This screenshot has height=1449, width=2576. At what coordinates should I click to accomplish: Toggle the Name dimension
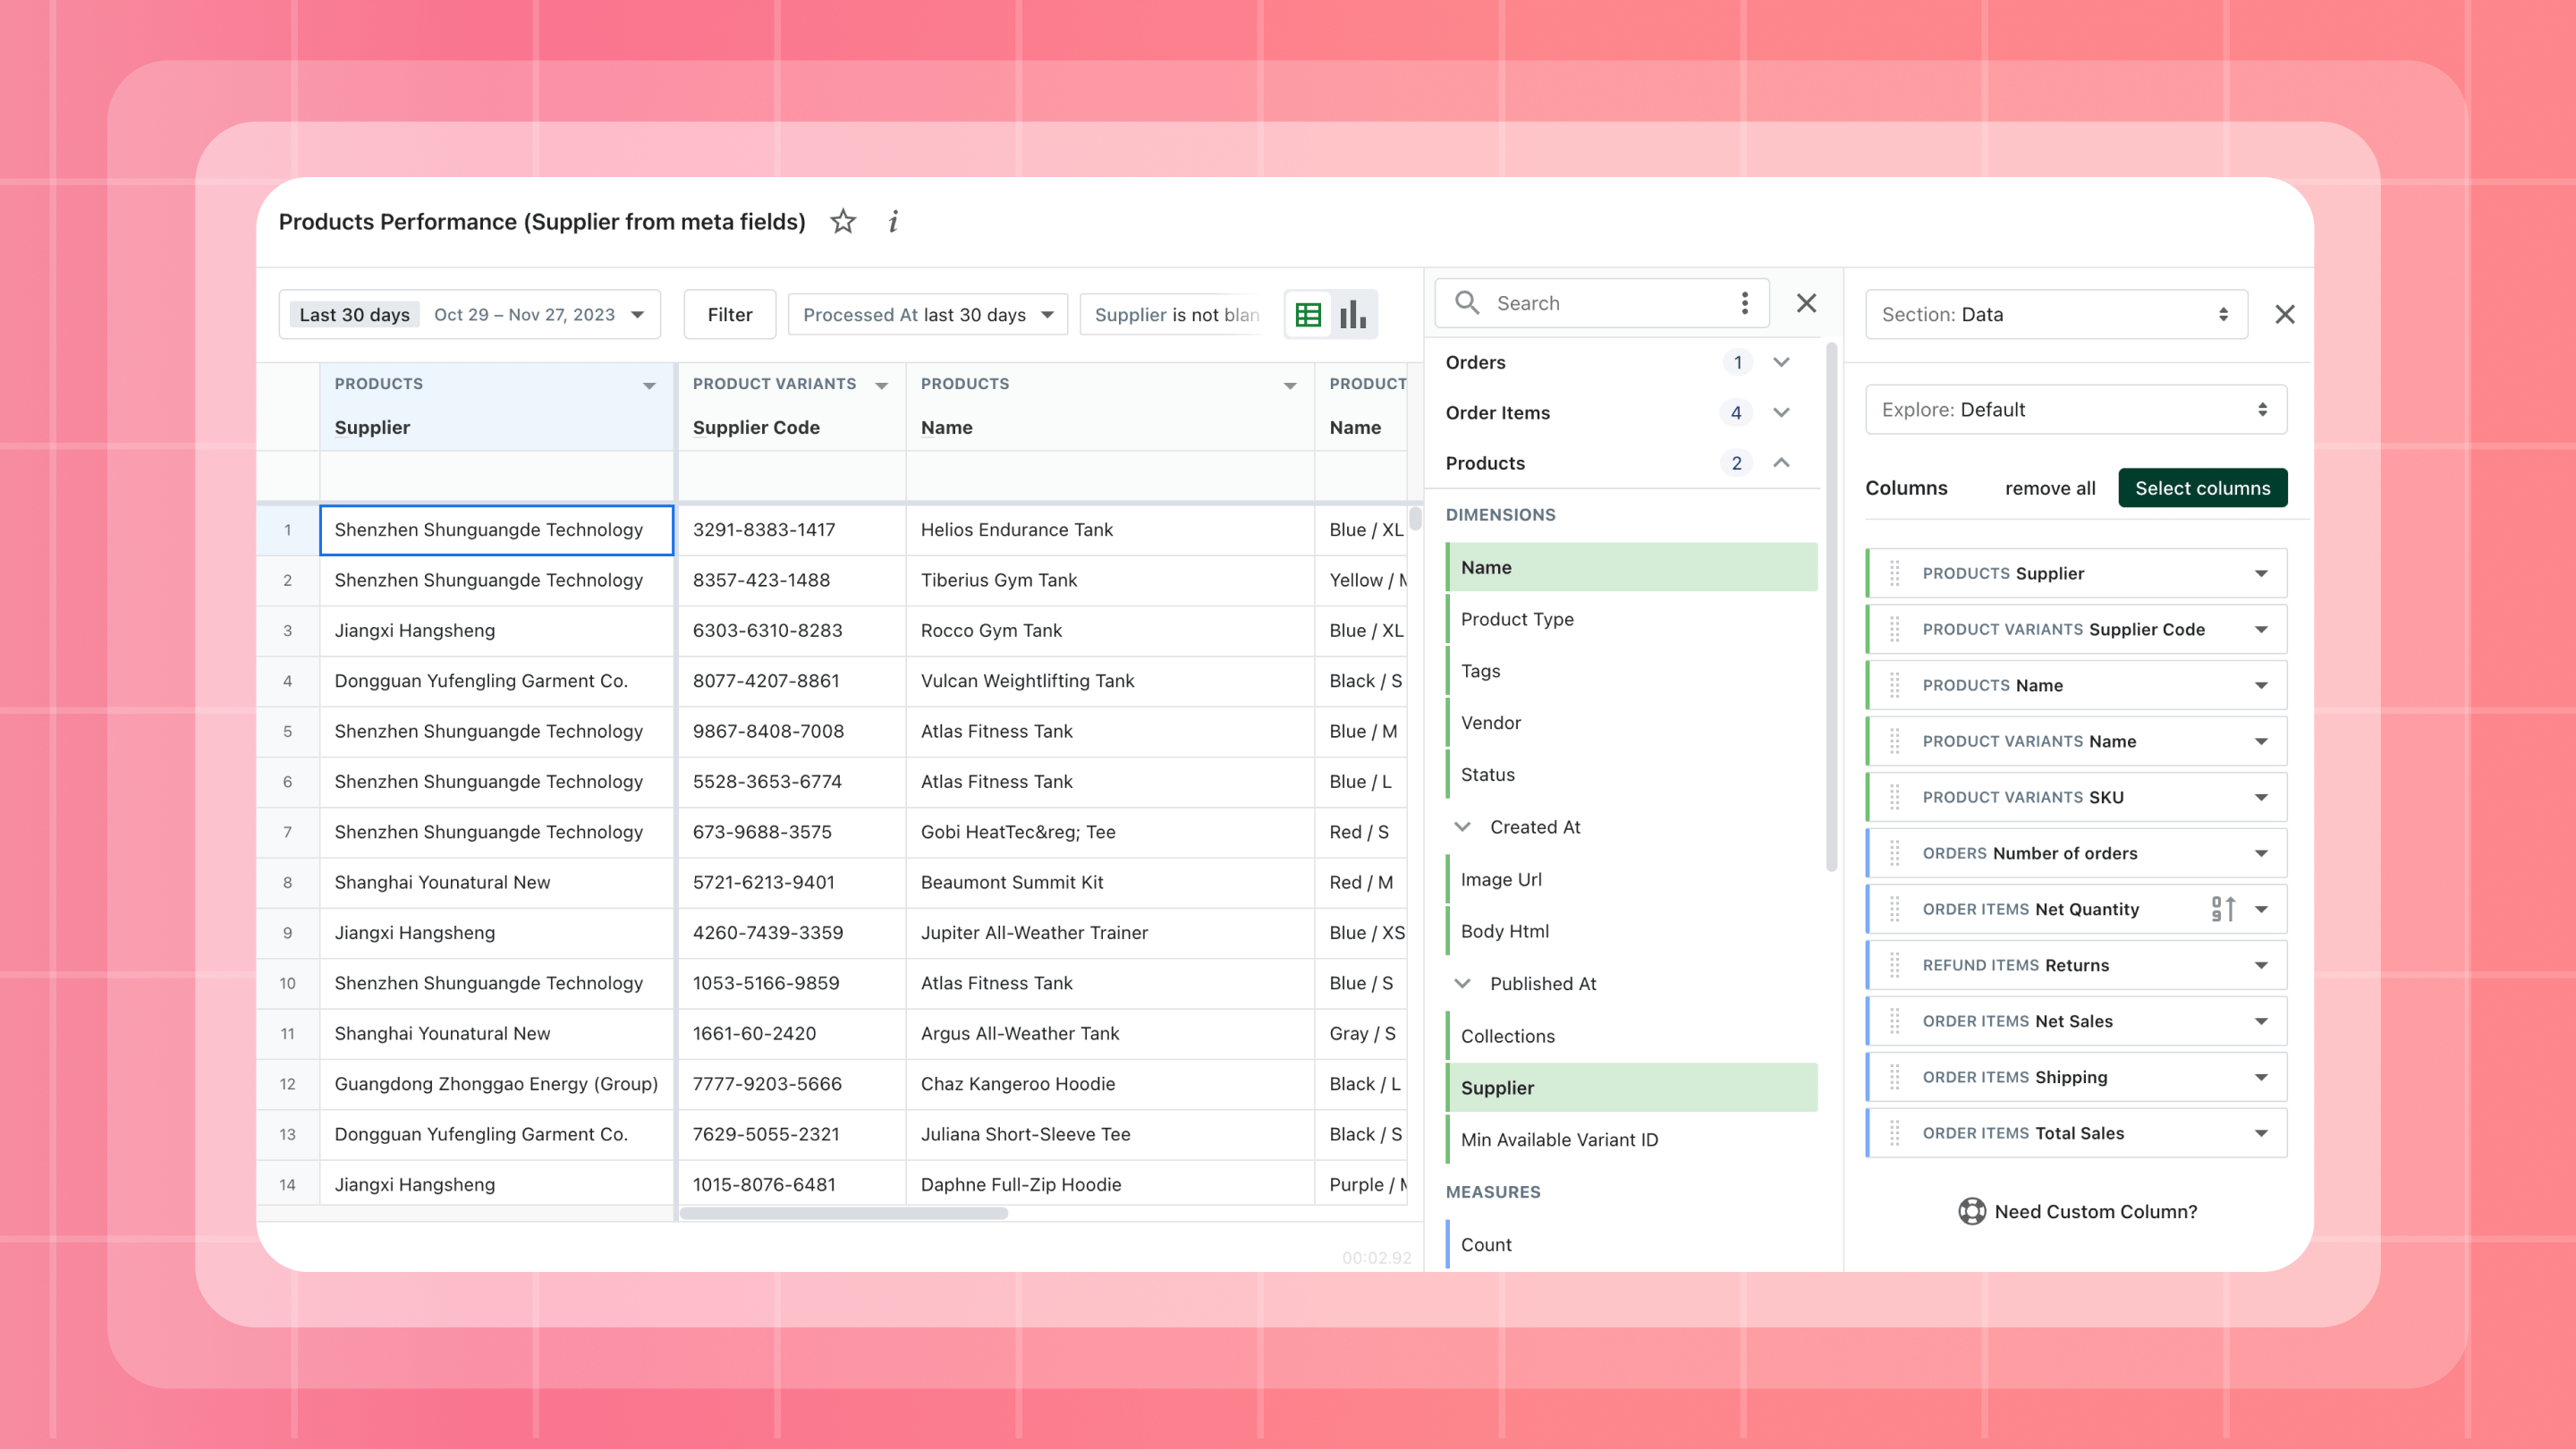[1631, 567]
